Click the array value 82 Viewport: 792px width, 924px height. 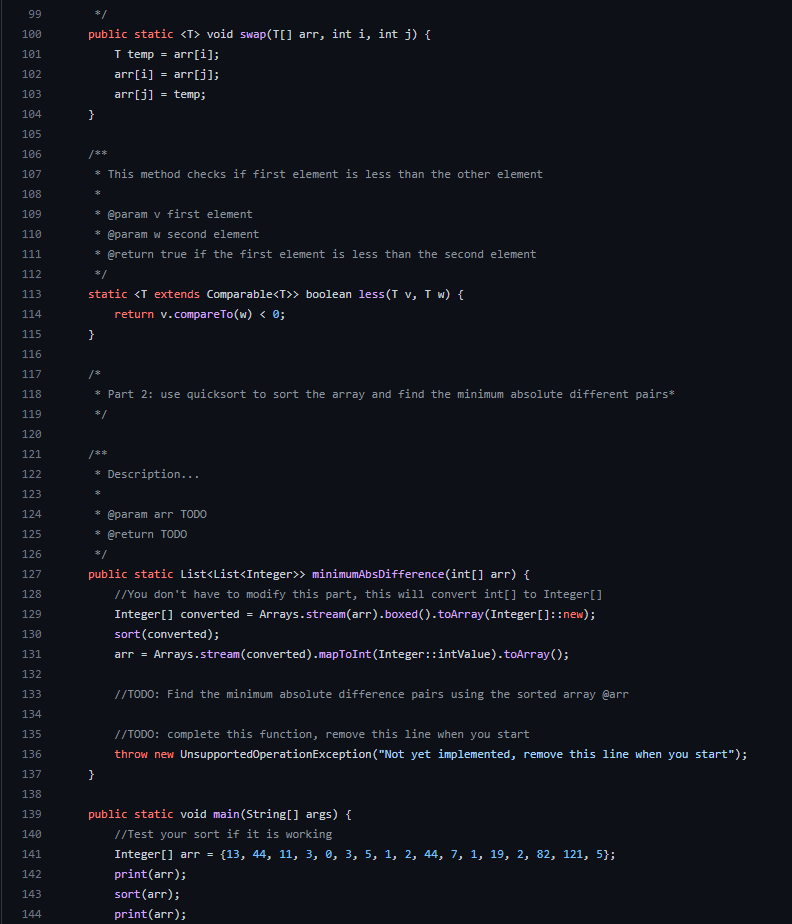[543, 854]
